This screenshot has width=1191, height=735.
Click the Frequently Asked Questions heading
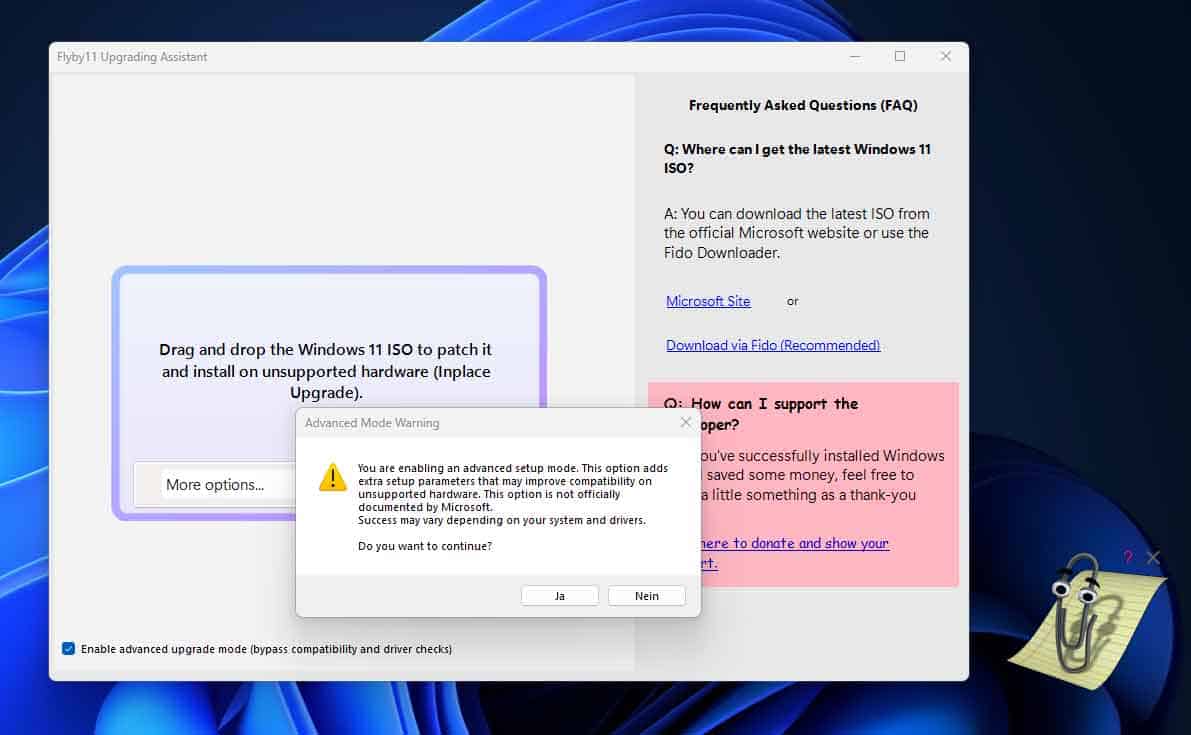[x=803, y=105]
